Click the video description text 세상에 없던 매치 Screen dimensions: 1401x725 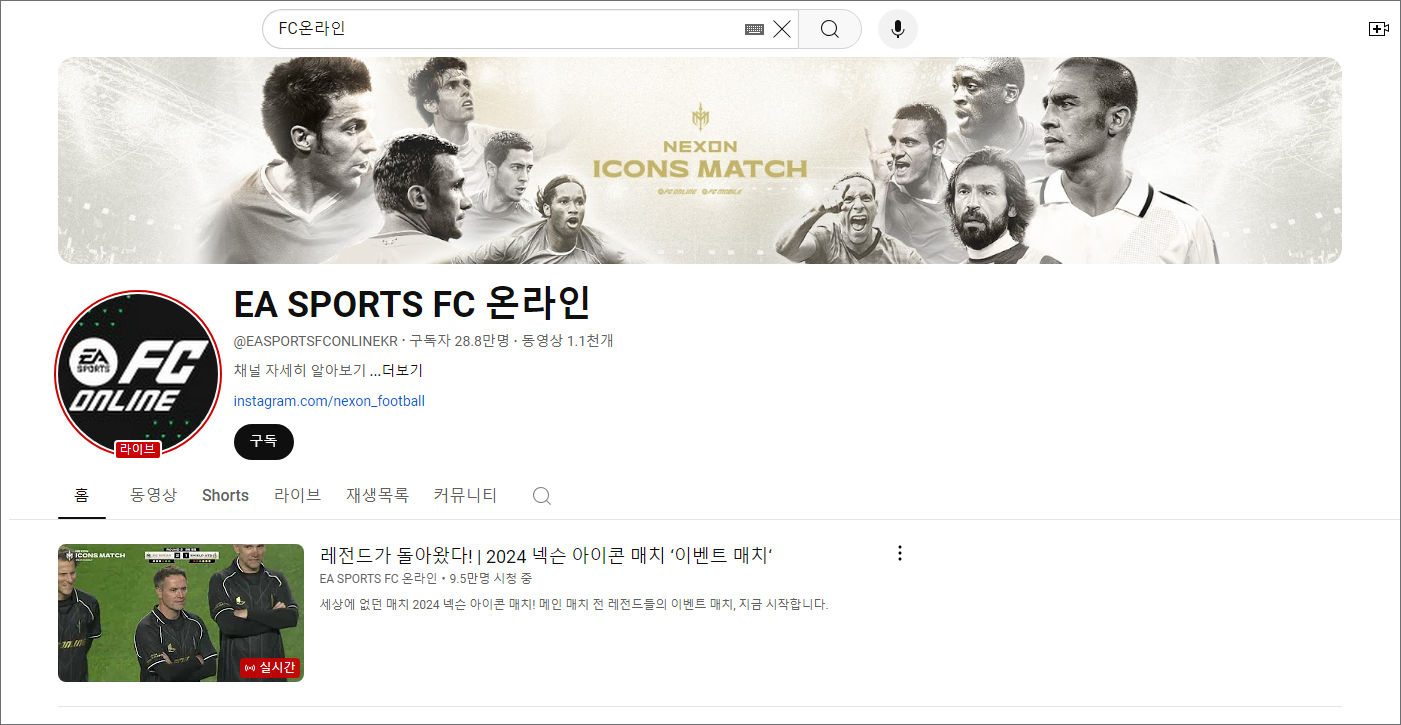tap(574, 604)
